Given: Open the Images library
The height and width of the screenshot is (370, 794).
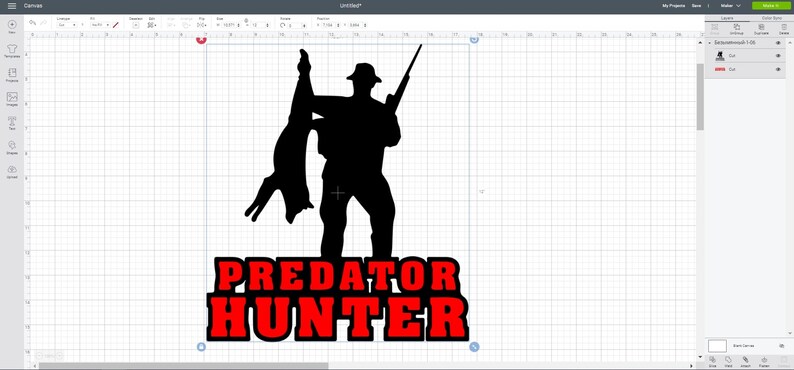Looking at the screenshot, I should point(12,99).
